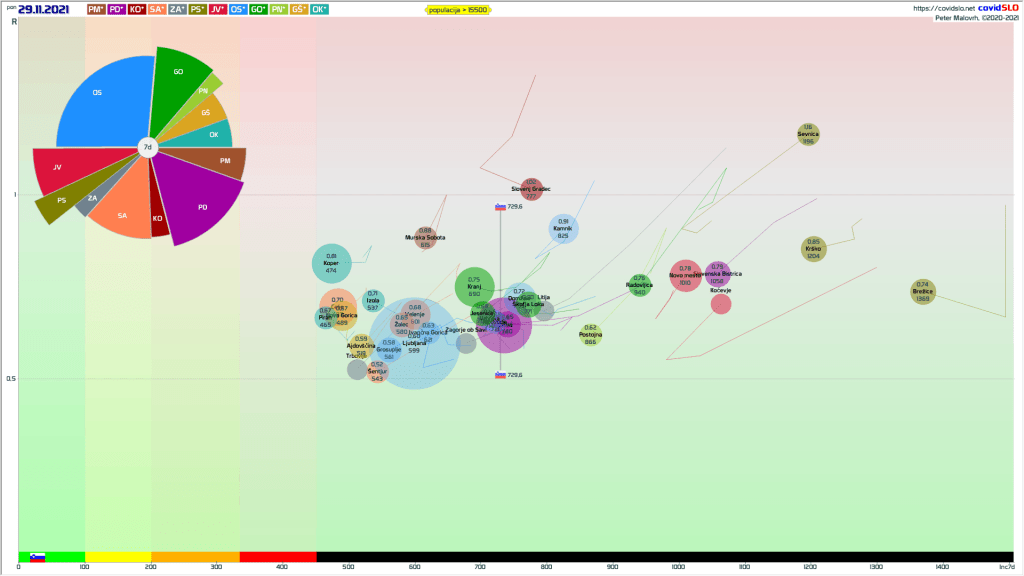Select the OK* teal legend tag

(319, 9)
